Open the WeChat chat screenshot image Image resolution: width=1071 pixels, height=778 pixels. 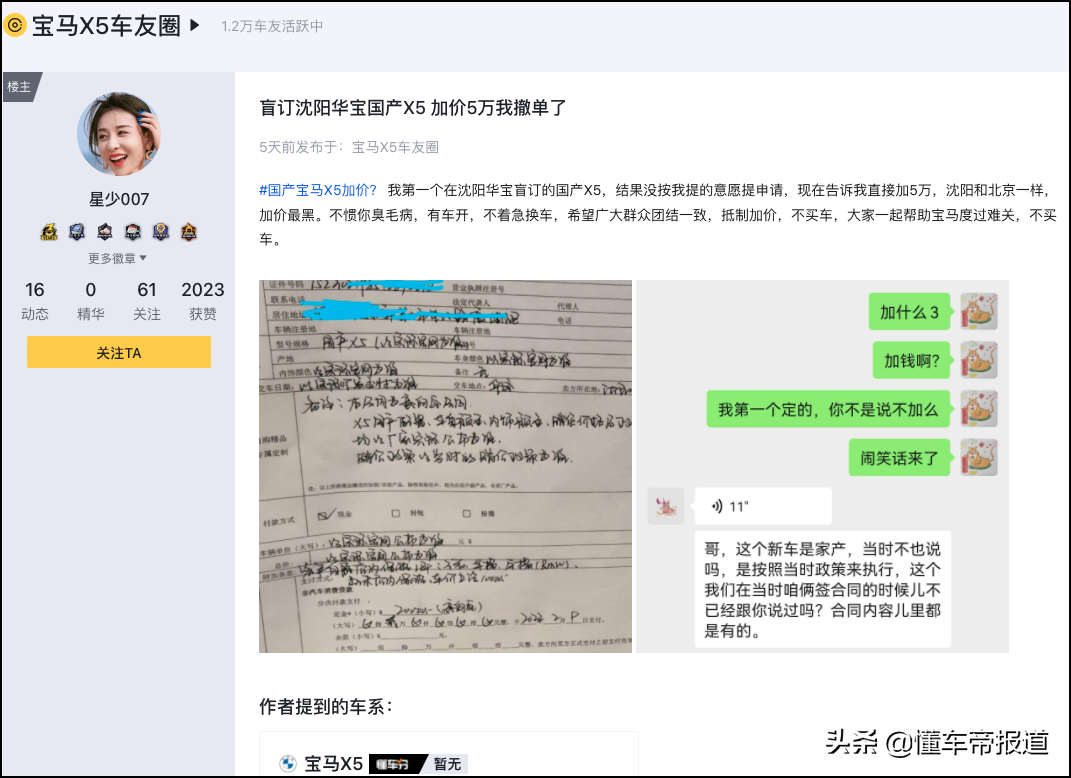822,466
